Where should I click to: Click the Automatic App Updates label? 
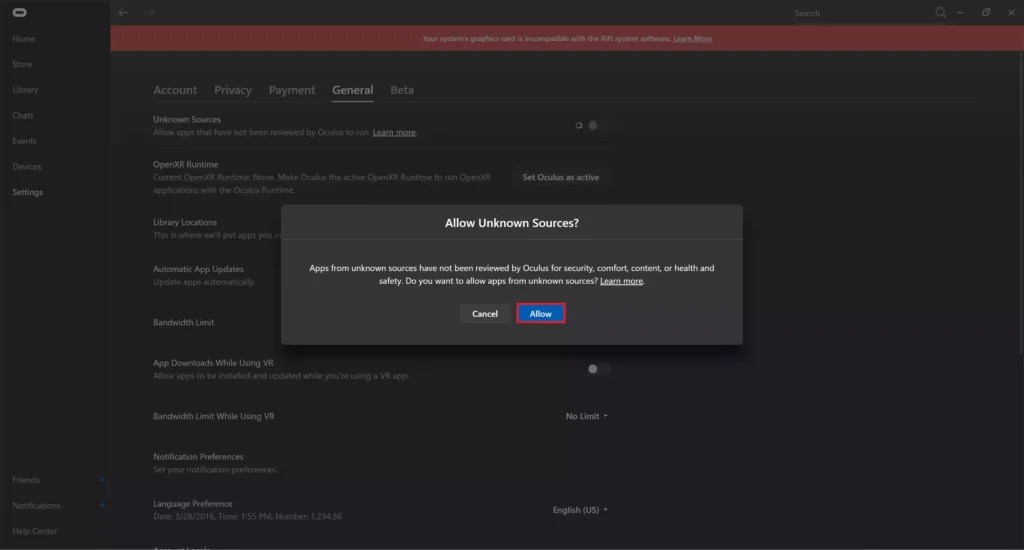tap(198, 269)
